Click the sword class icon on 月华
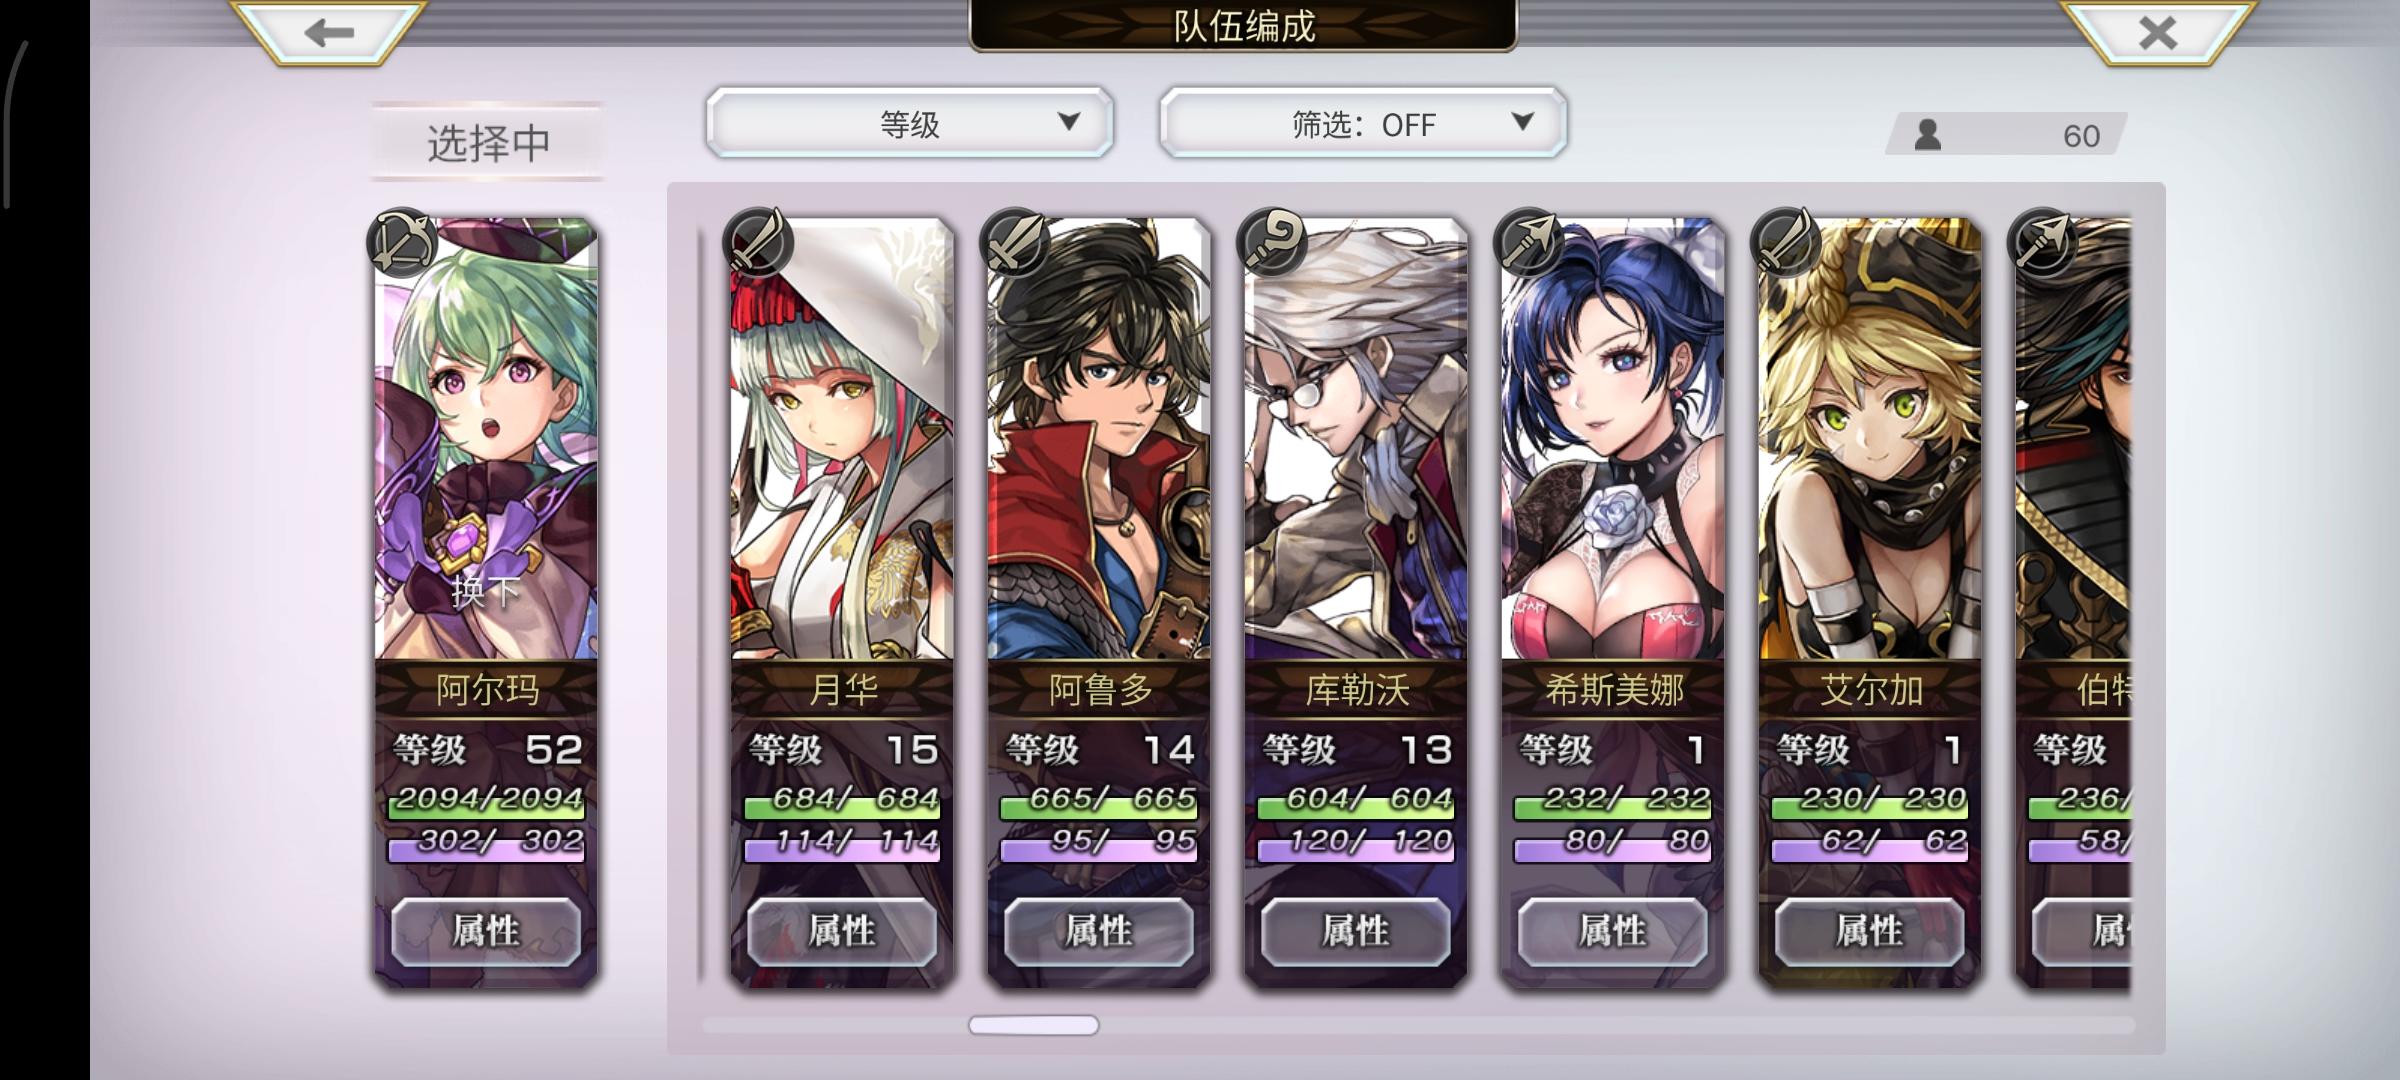The height and width of the screenshot is (1080, 2400). click(758, 241)
